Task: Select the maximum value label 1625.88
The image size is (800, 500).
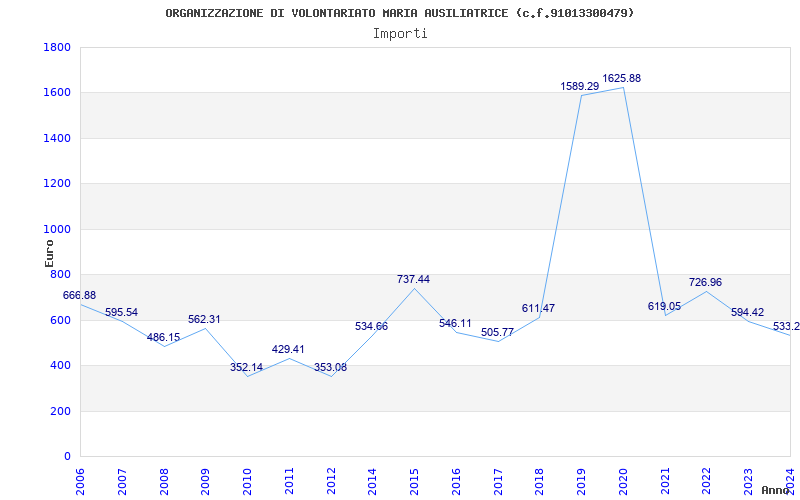Action: [x=621, y=79]
